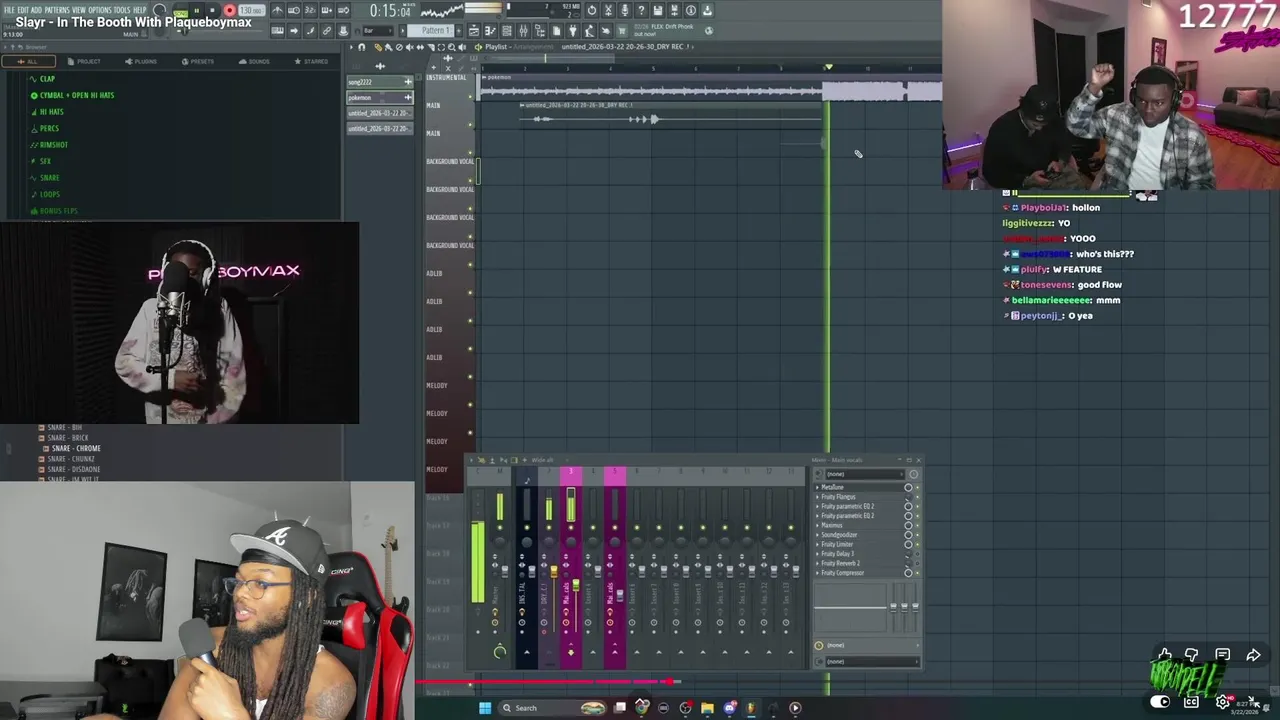The image size is (1280, 720).
Task: Switch browser to the PROJECT tab
Action: [x=85, y=61]
